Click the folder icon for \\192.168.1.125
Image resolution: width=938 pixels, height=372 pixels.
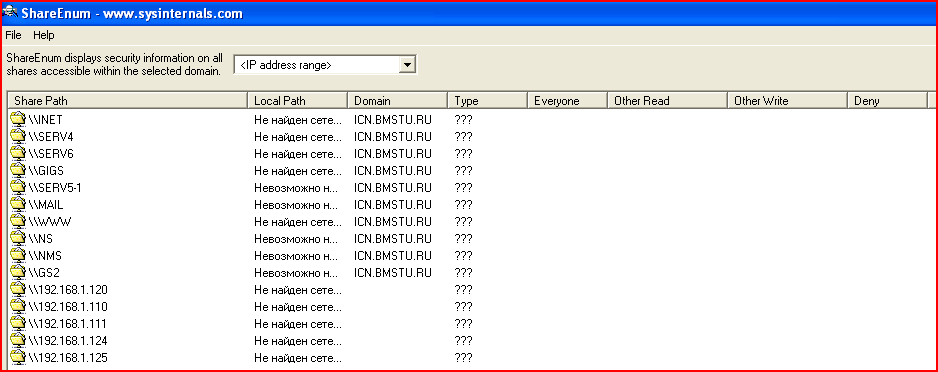click(x=19, y=358)
